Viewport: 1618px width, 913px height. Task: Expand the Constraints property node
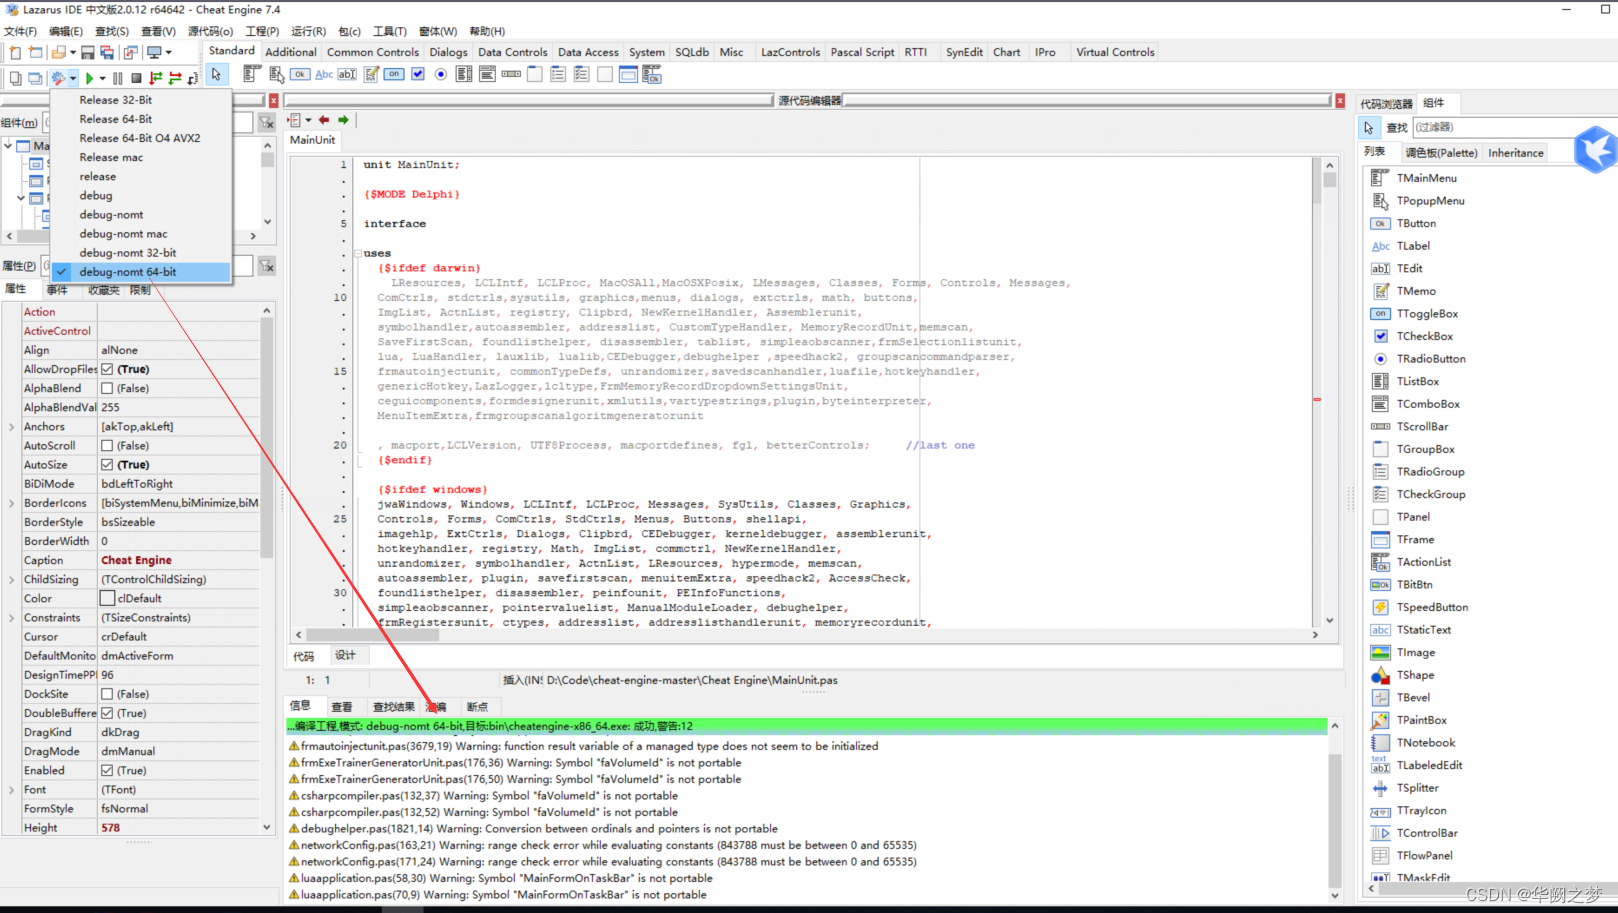[12, 618]
